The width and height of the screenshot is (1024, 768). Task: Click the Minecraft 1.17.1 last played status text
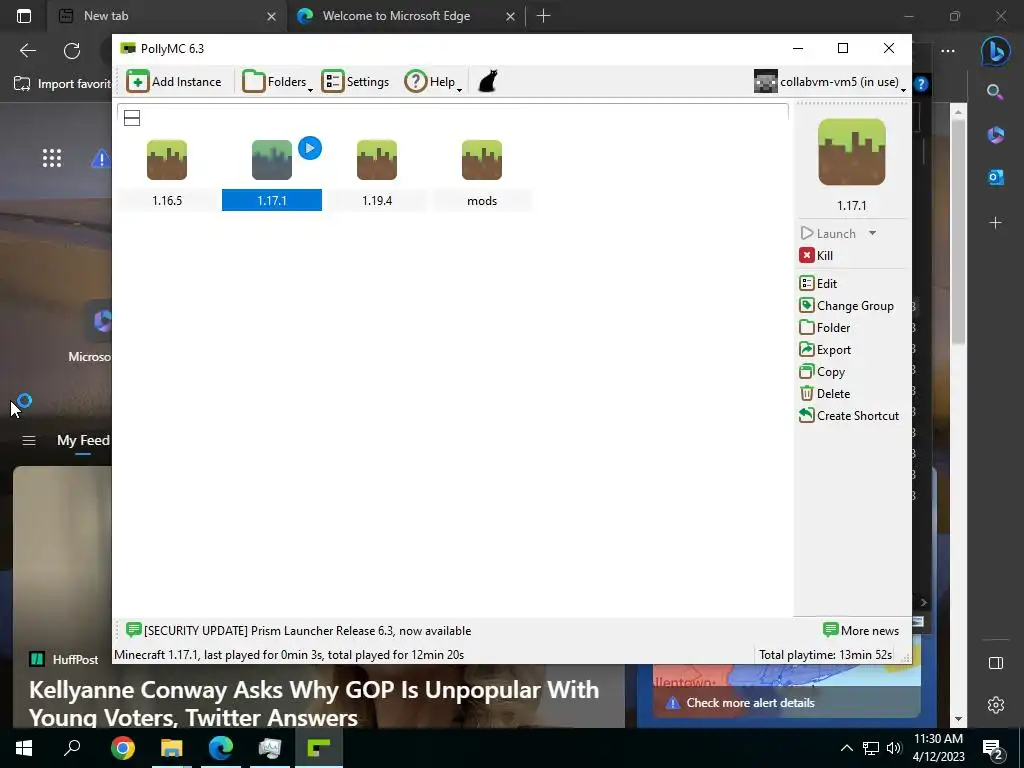[289, 654]
